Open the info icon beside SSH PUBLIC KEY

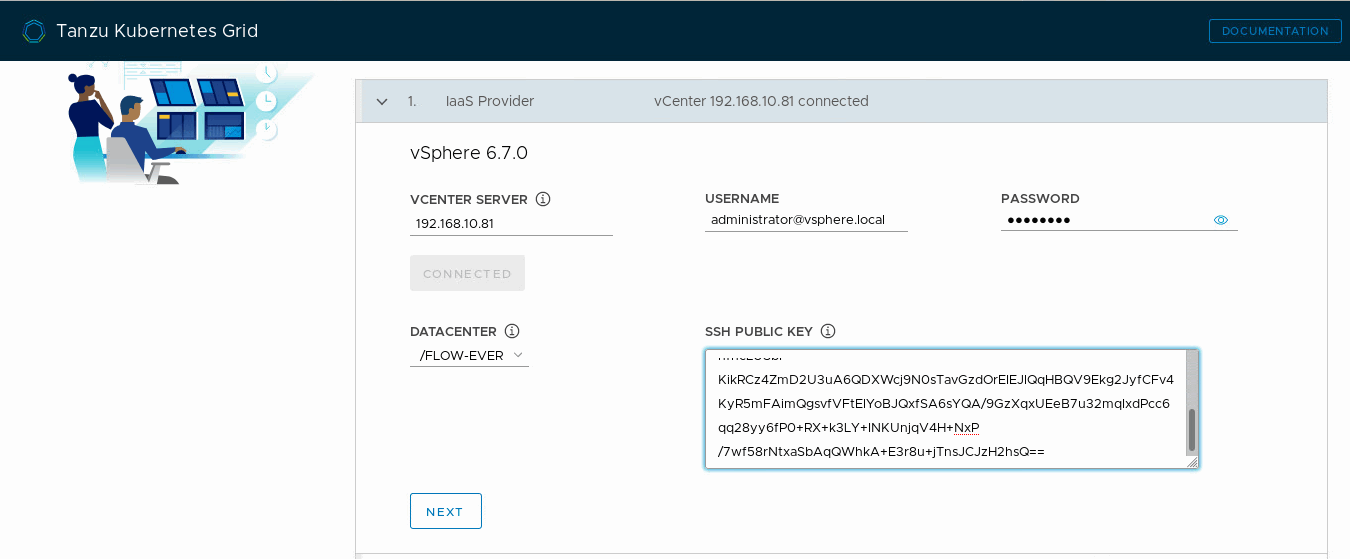827,331
